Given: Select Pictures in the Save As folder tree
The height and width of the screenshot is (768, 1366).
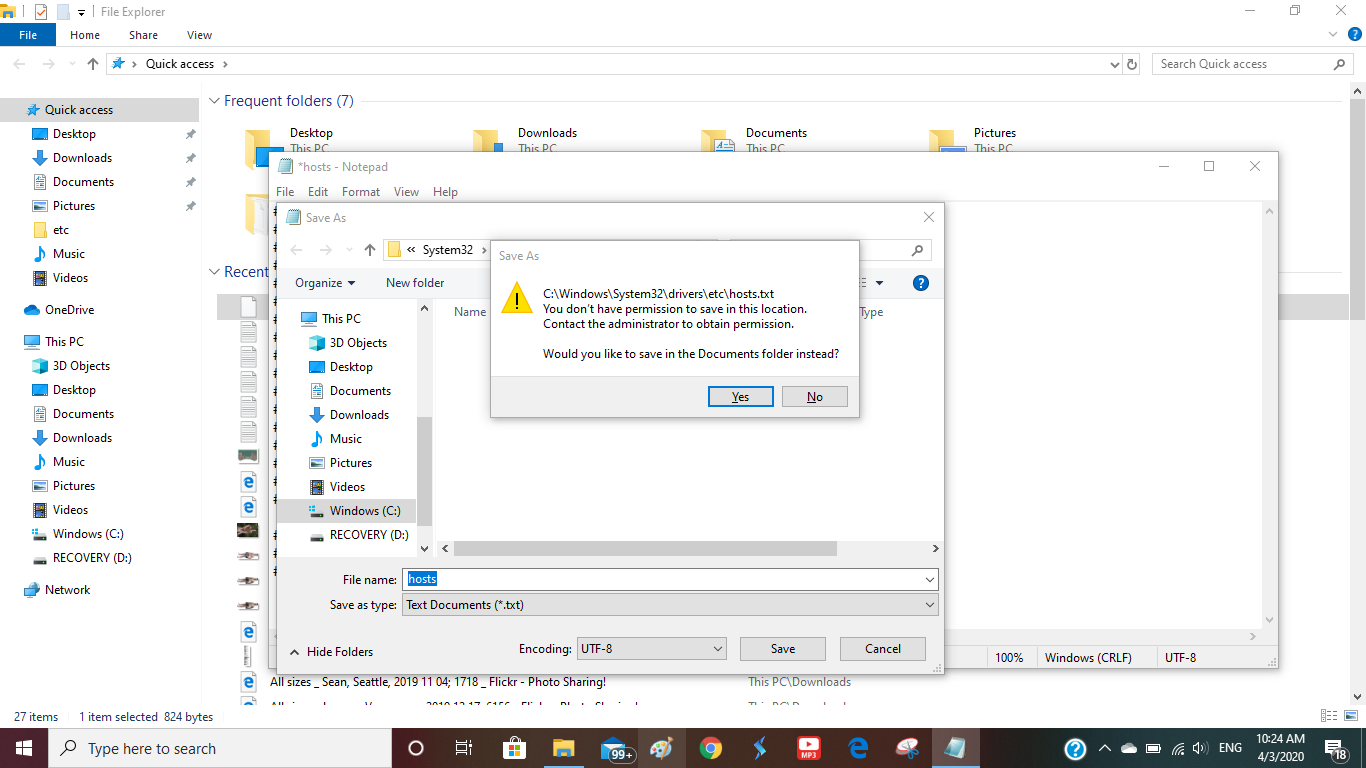Looking at the screenshot, I should [x=351, y=463].
